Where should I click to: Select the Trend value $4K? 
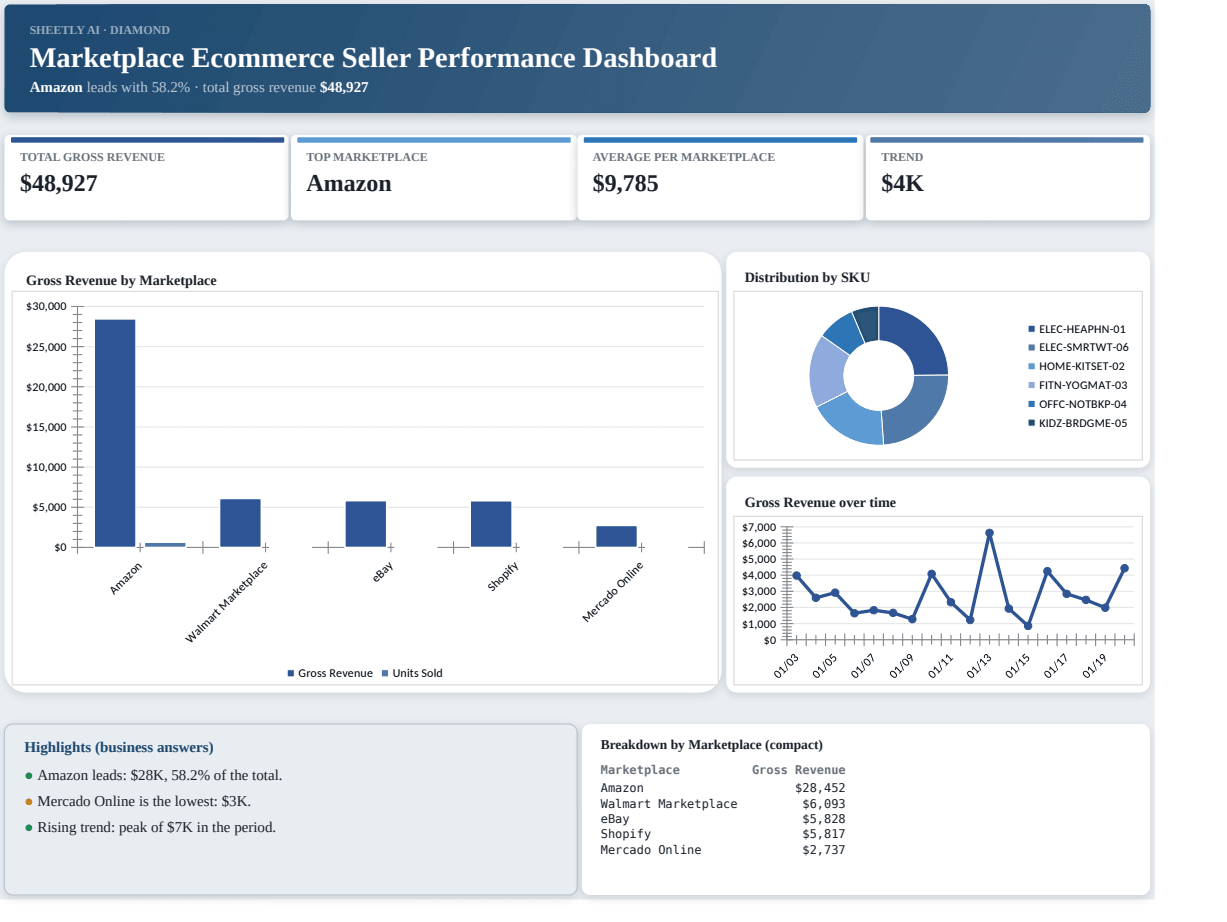coord(902,183)
